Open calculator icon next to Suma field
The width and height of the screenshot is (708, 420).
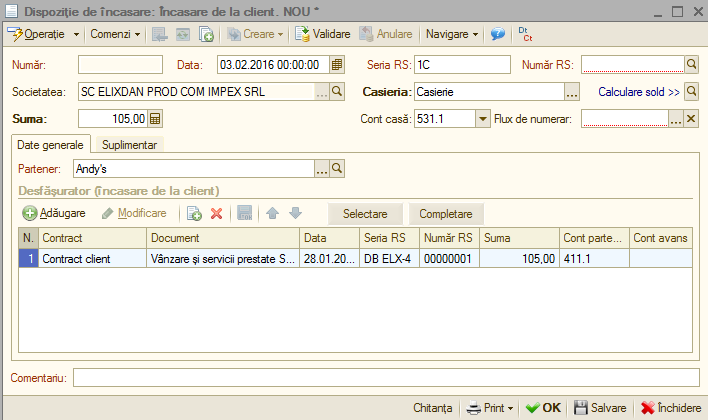tap(155, 119)
